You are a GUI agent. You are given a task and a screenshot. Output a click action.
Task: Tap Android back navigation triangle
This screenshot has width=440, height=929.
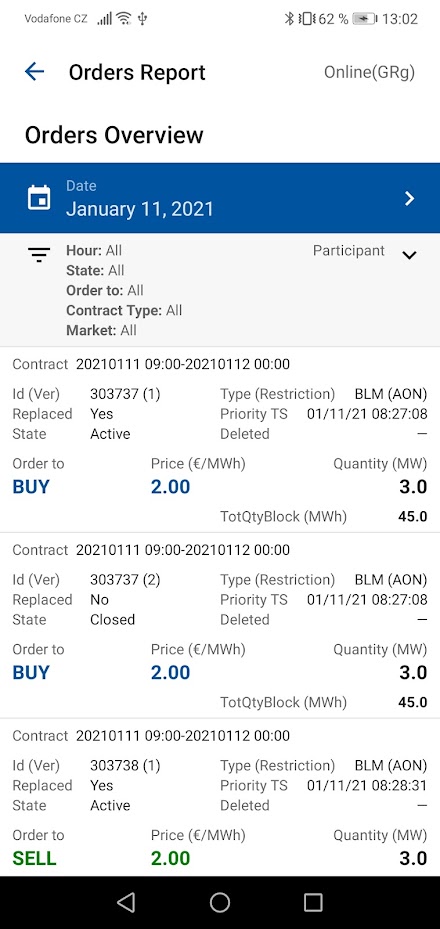[126, 902]
